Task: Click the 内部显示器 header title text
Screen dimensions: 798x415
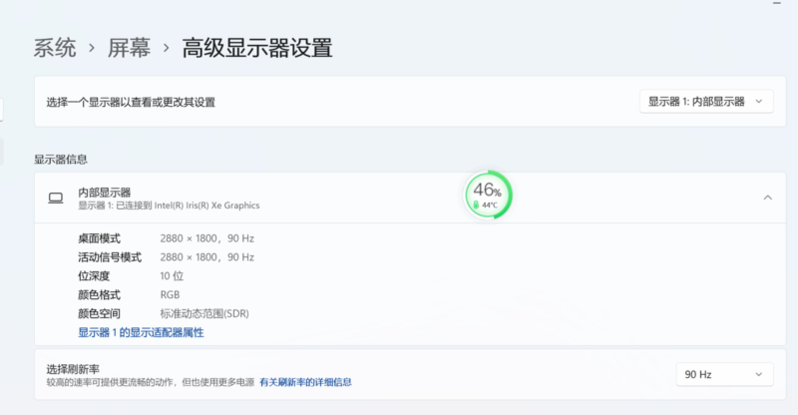Action: (x=104, y=192)
